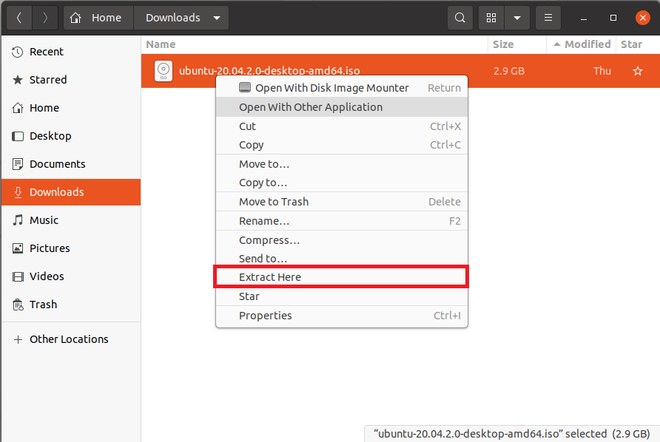Select Copy from the context menu
The image size is (660, 442).
[x=341, y=145]
